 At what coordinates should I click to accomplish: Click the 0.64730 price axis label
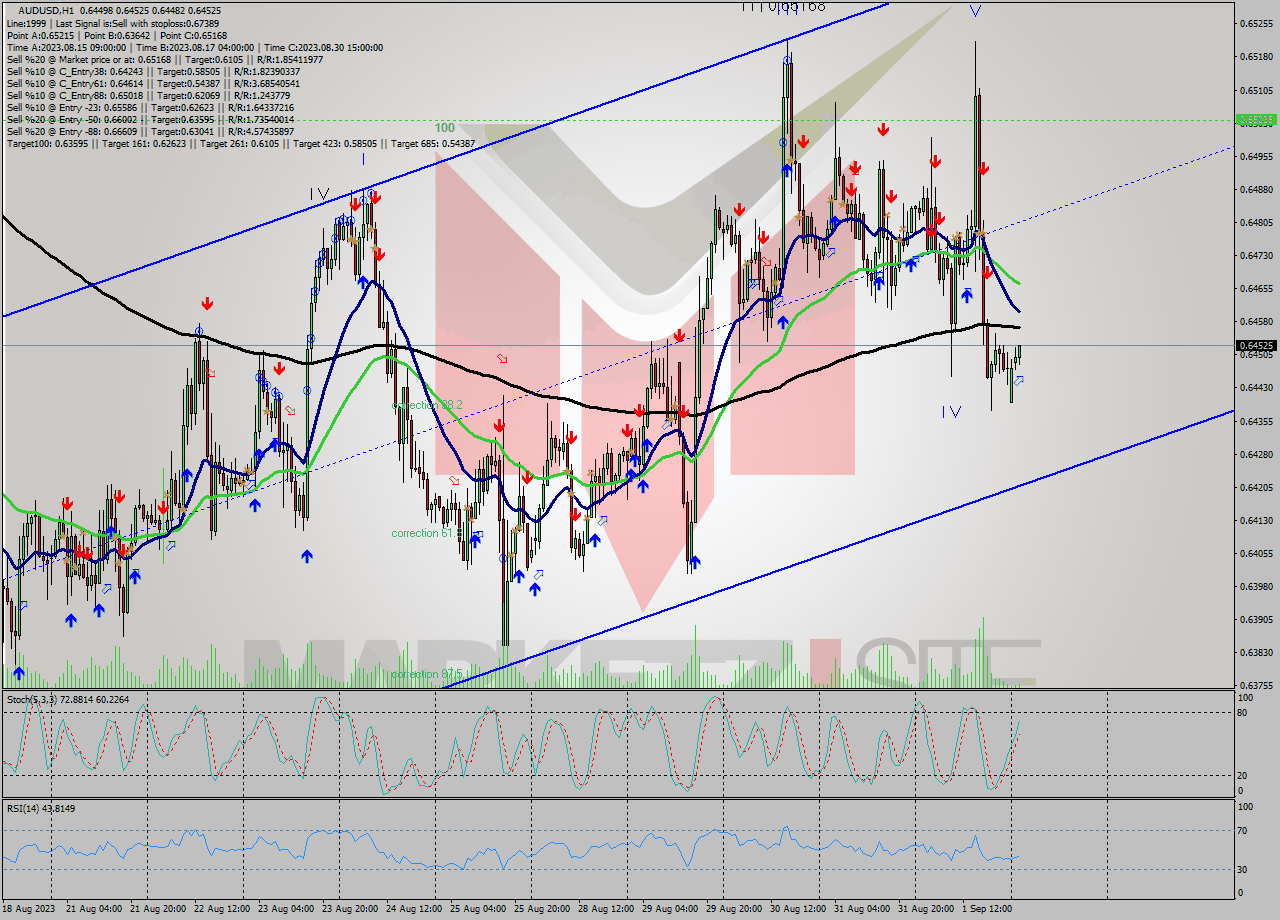click(1256, 255)
